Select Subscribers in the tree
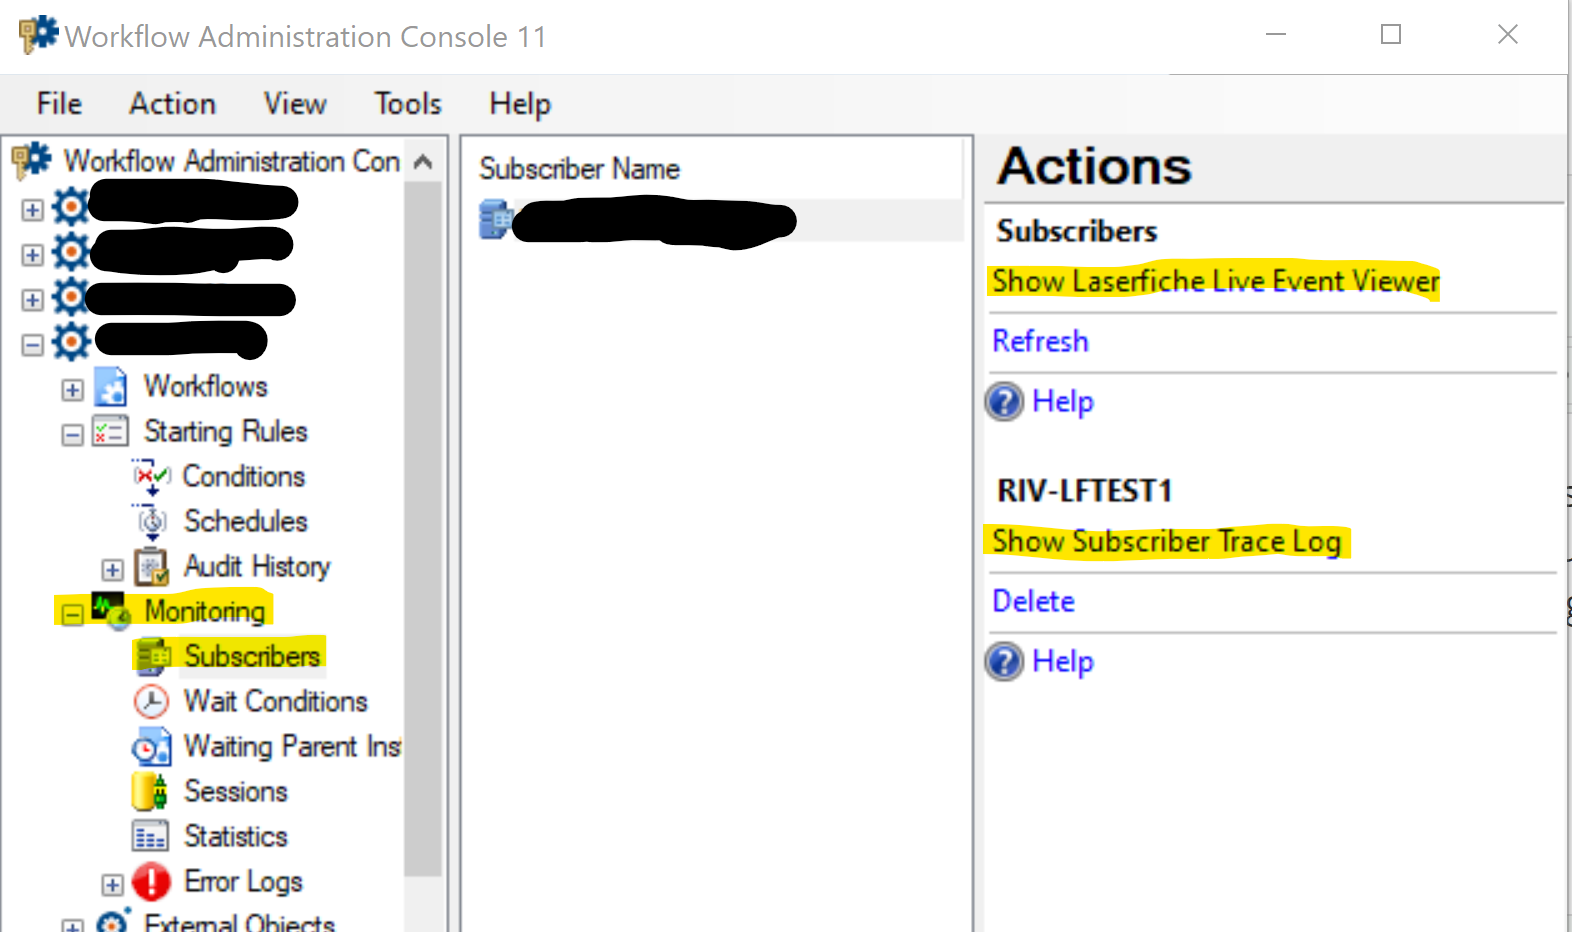Viewport: 1572px width, 932px height. pyautogui.click(x=252, y=656)
